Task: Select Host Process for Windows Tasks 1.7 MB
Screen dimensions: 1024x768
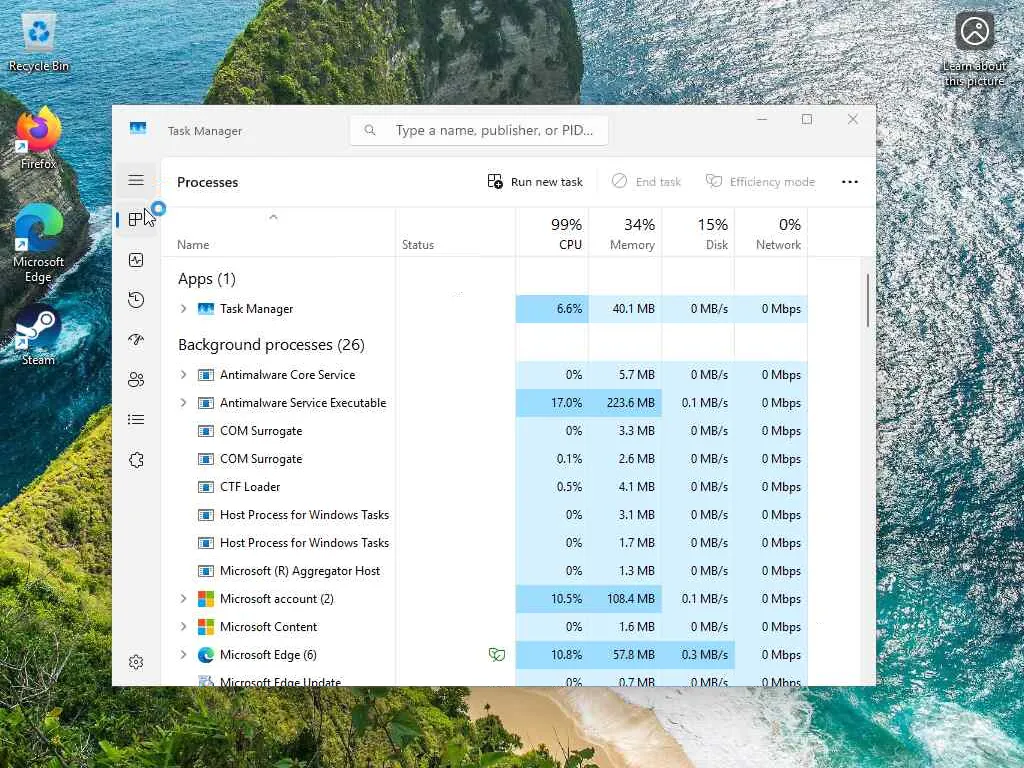Action: [485, 543]
